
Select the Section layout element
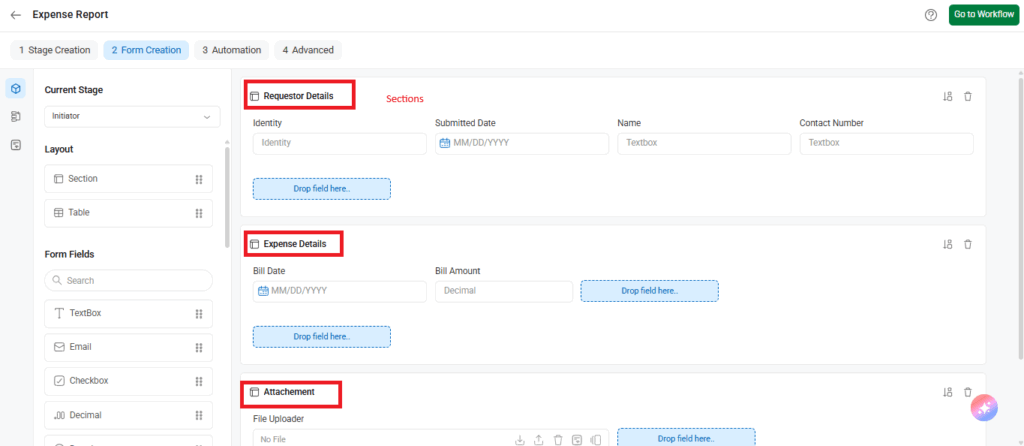(128, 179)
